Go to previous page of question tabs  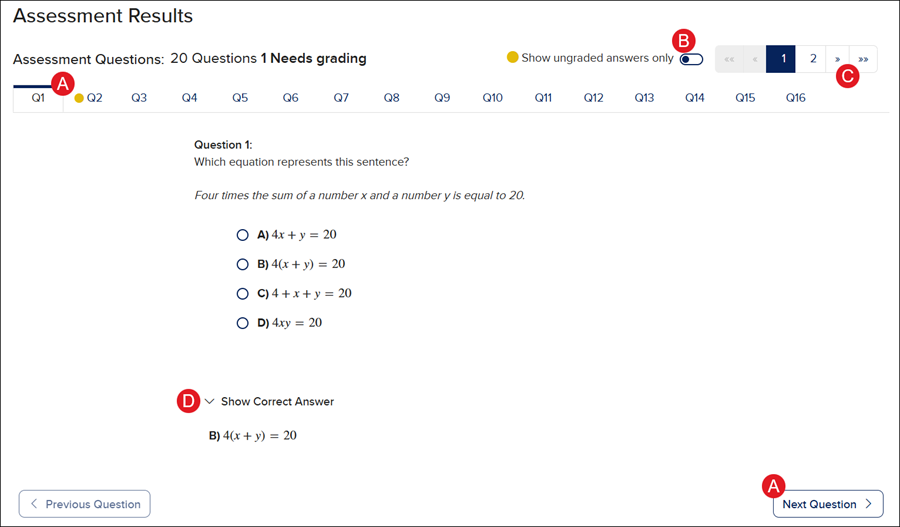pos(754,59)
